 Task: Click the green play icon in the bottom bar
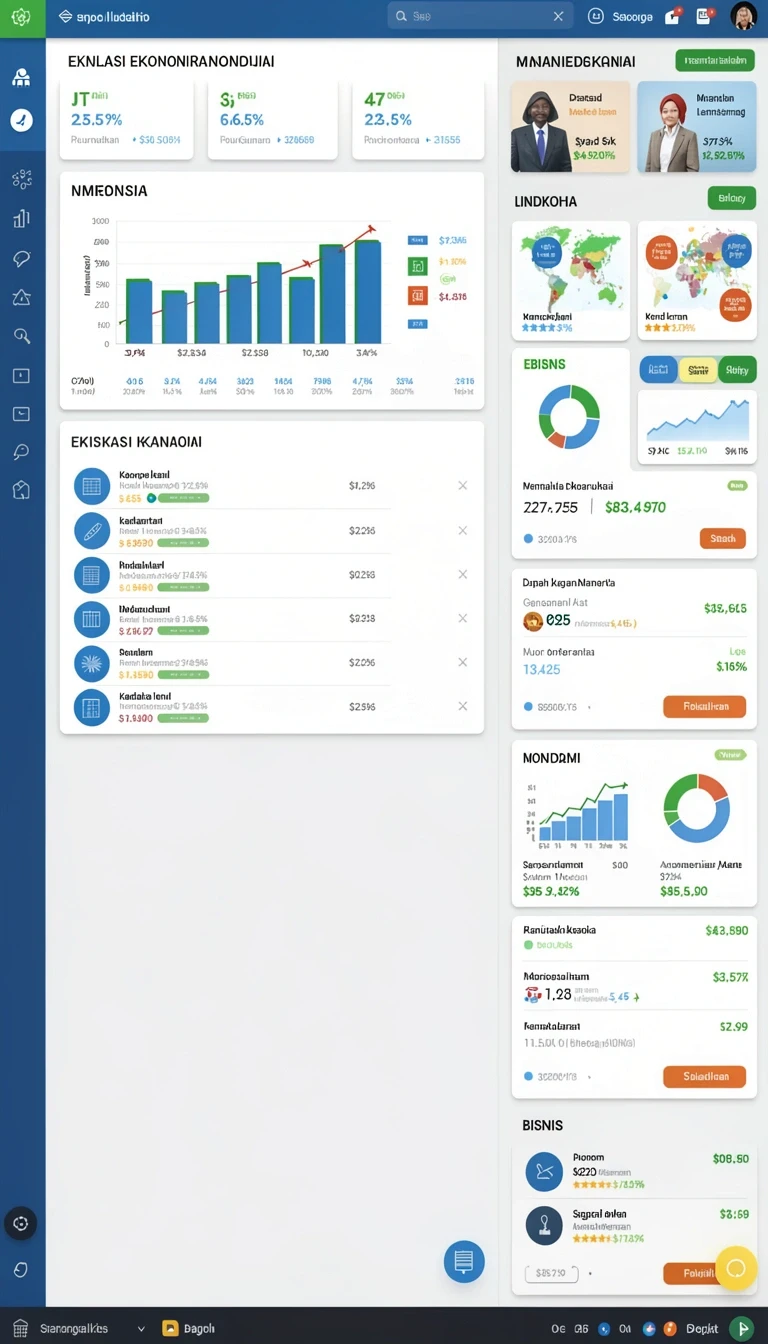741,1328
